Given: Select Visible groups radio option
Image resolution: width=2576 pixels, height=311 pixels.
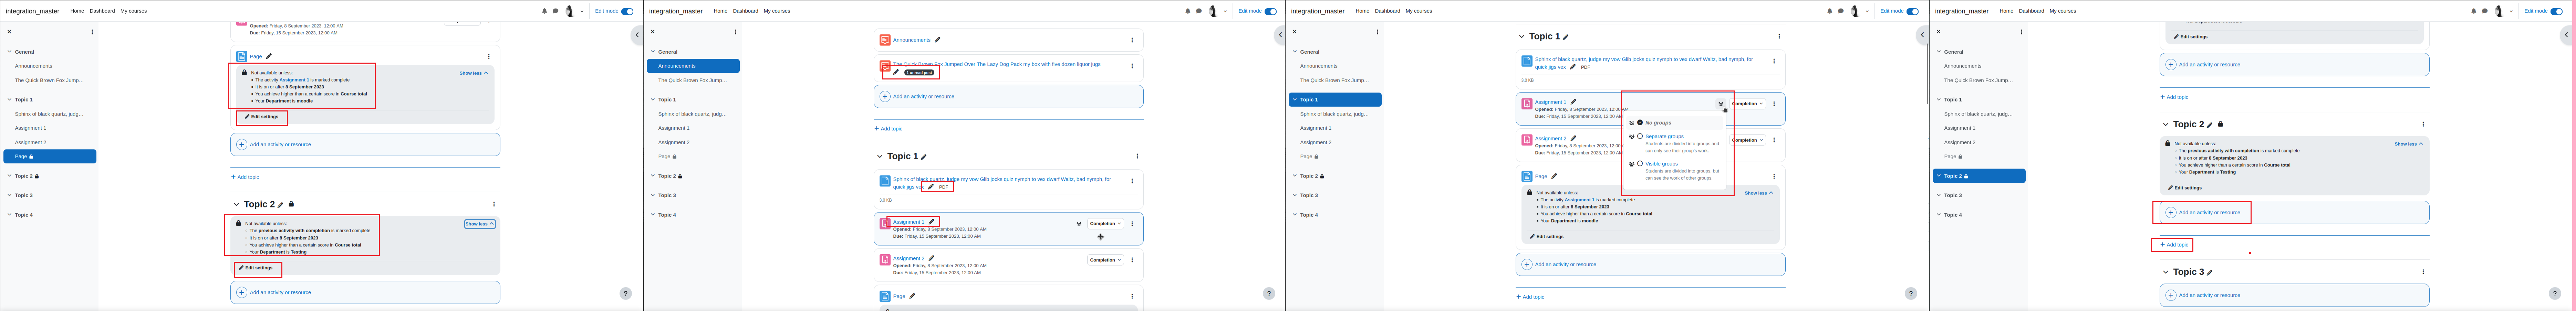Looking at the screenshot, I should click(x=1640, y=163).
